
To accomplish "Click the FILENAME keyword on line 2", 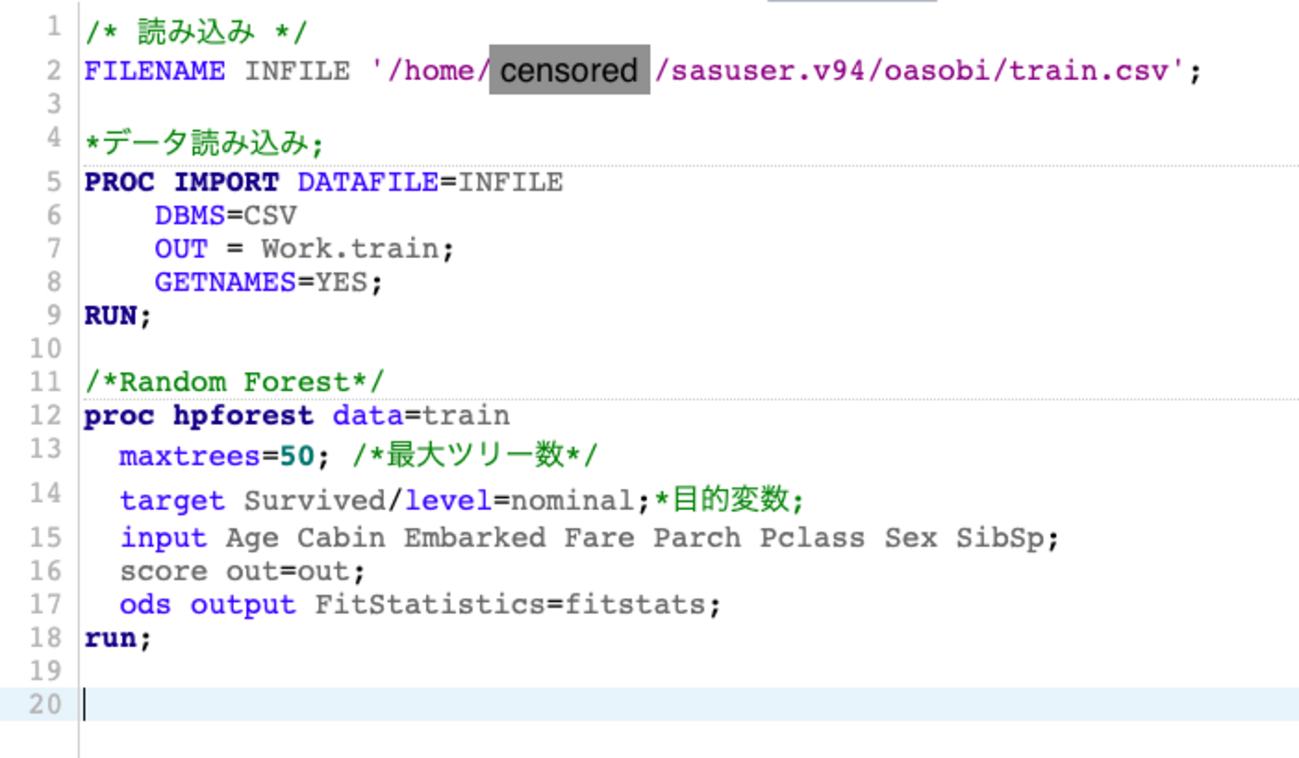I will tap(154, 71).
